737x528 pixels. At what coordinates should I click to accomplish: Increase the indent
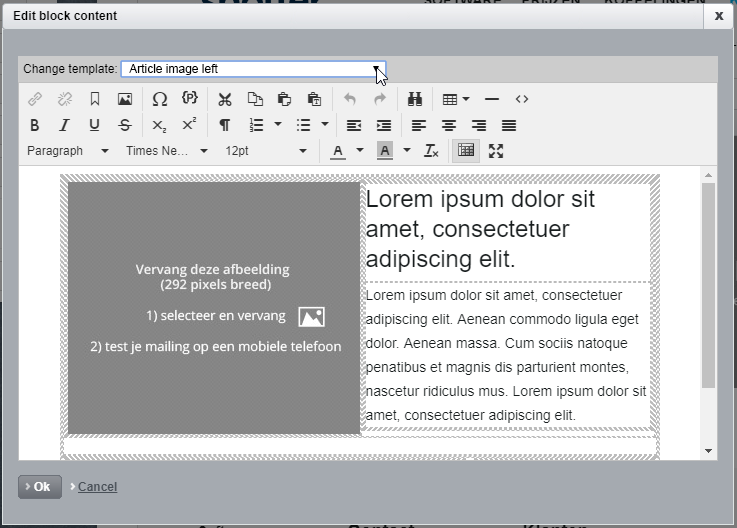pyautogui.click(x=384, y=125)
